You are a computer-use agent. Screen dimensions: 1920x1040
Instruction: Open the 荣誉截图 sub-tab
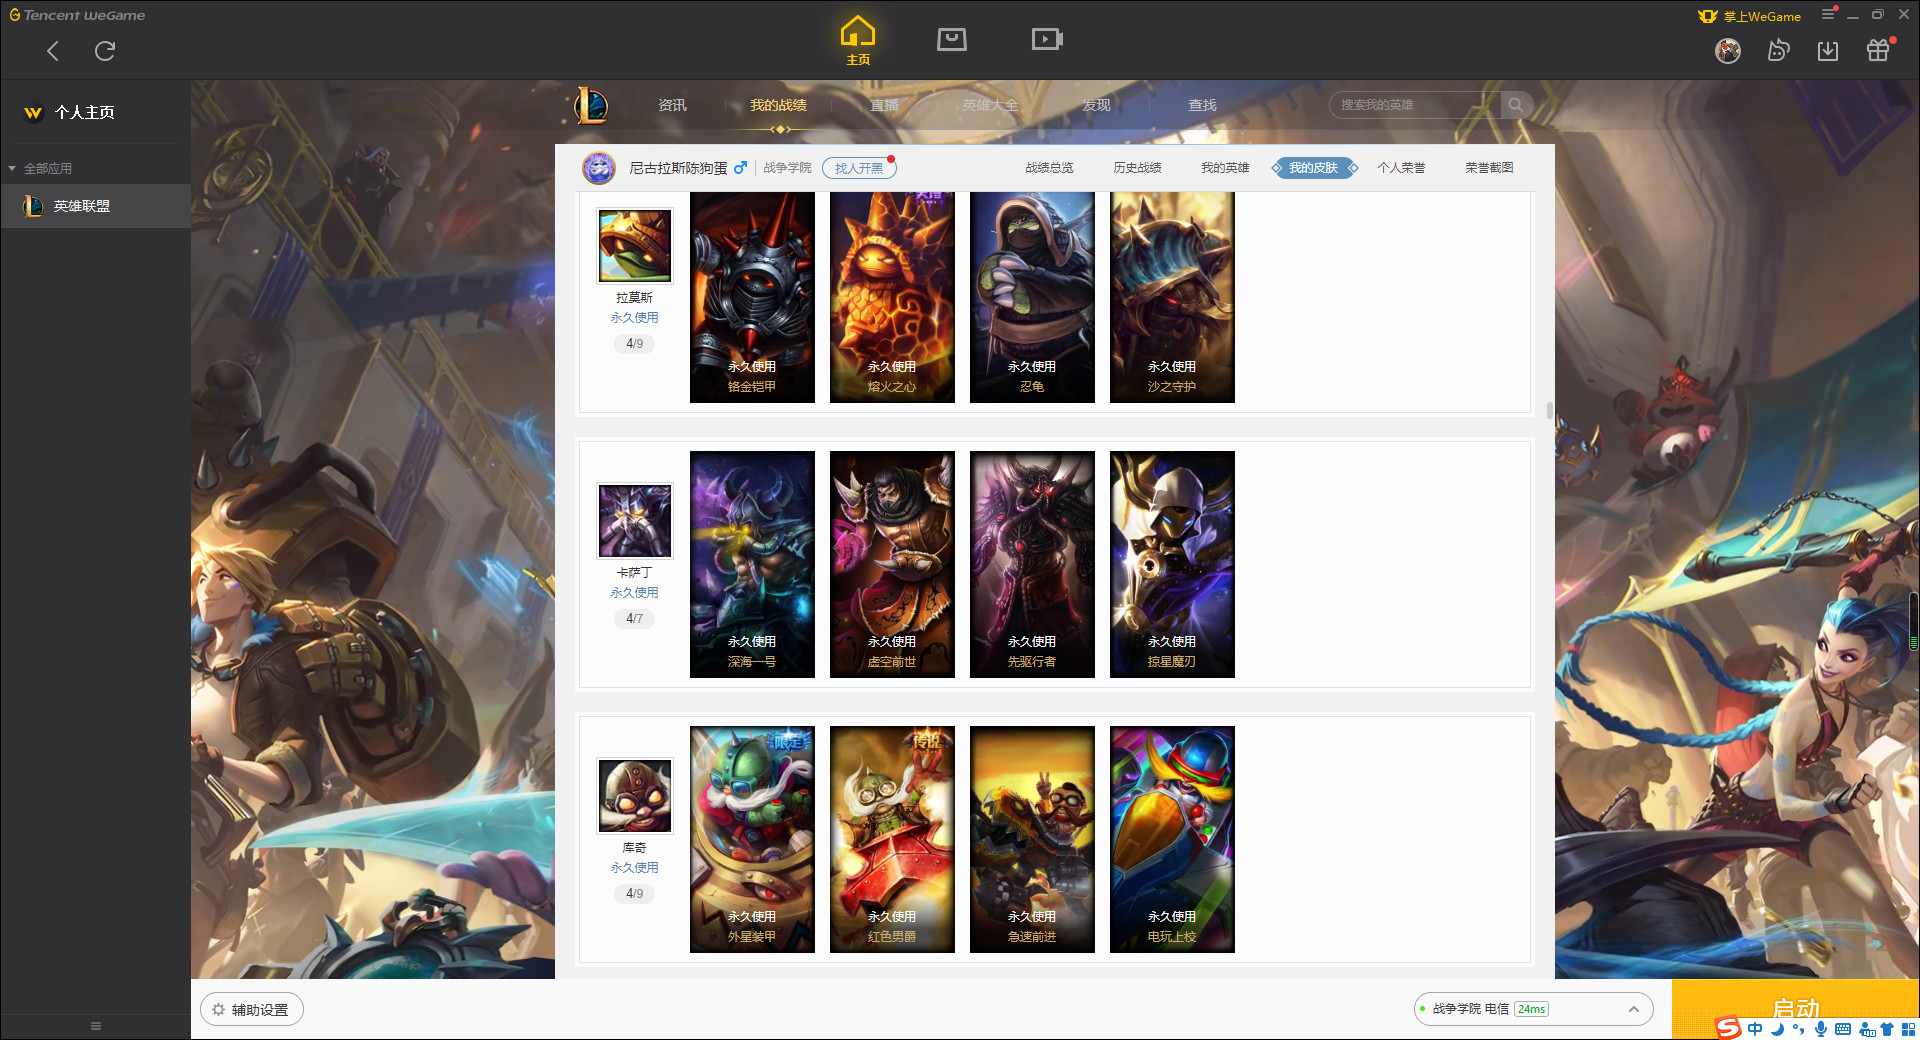coord(1489,168)
